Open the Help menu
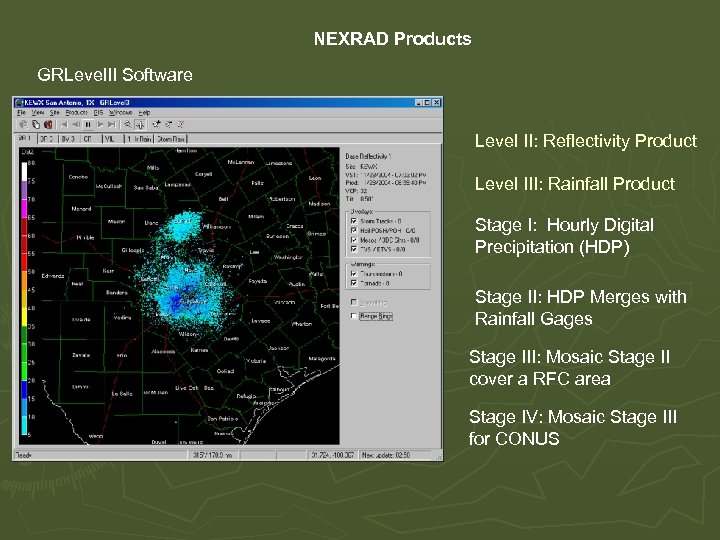The image size is (720, 540). (x=144, y=112)
